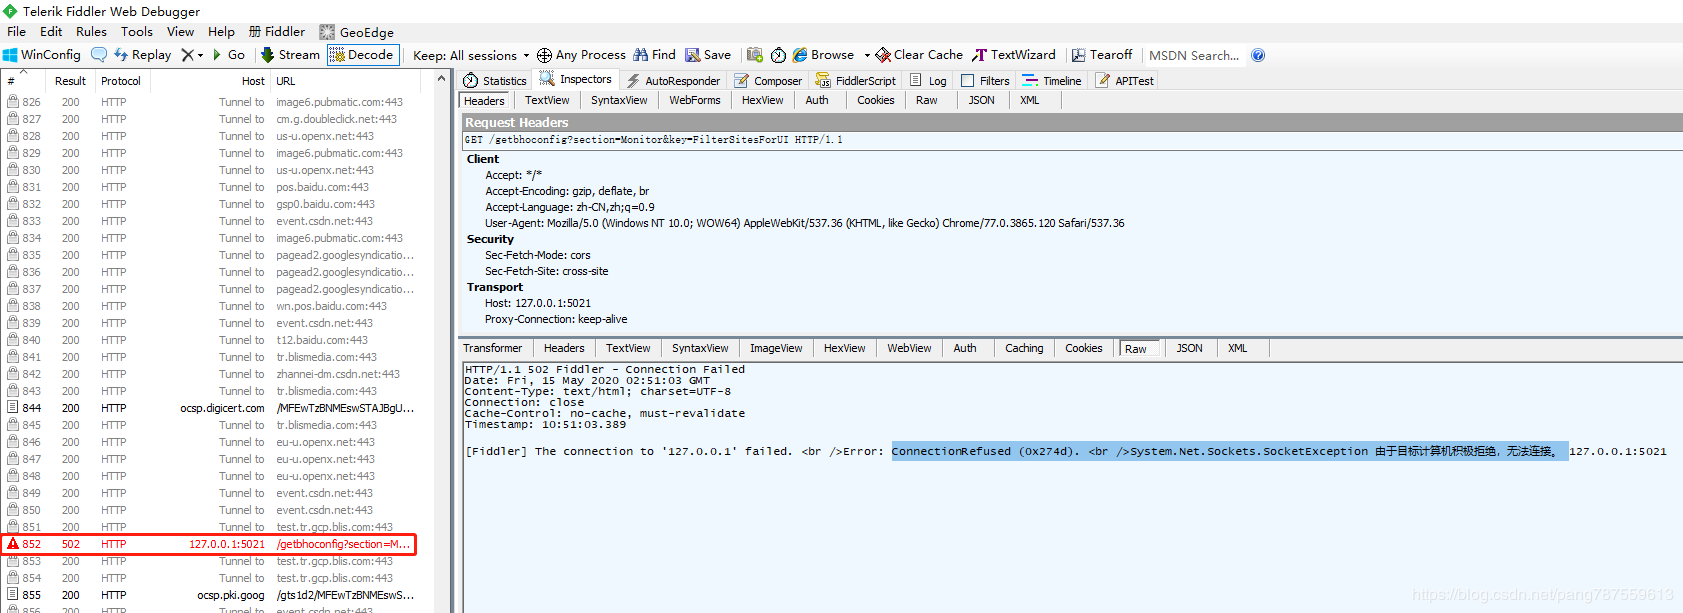Click the Replay toolbar button
The image size is (1683, 613).
[x=142, y=55]
